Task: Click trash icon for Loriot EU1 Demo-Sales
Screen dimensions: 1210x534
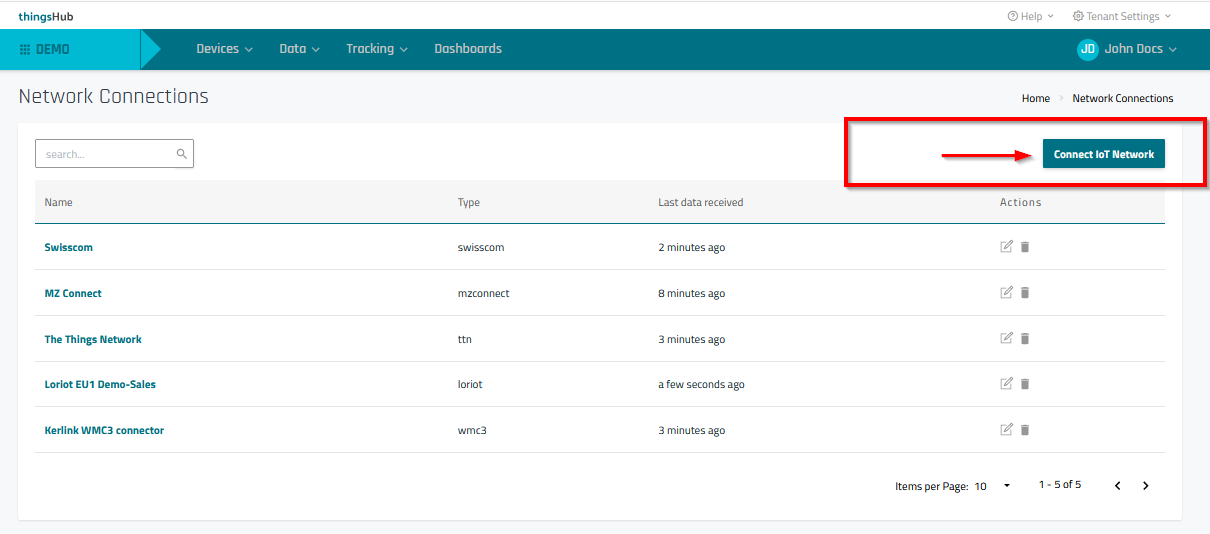Action: coord(1025,384)
